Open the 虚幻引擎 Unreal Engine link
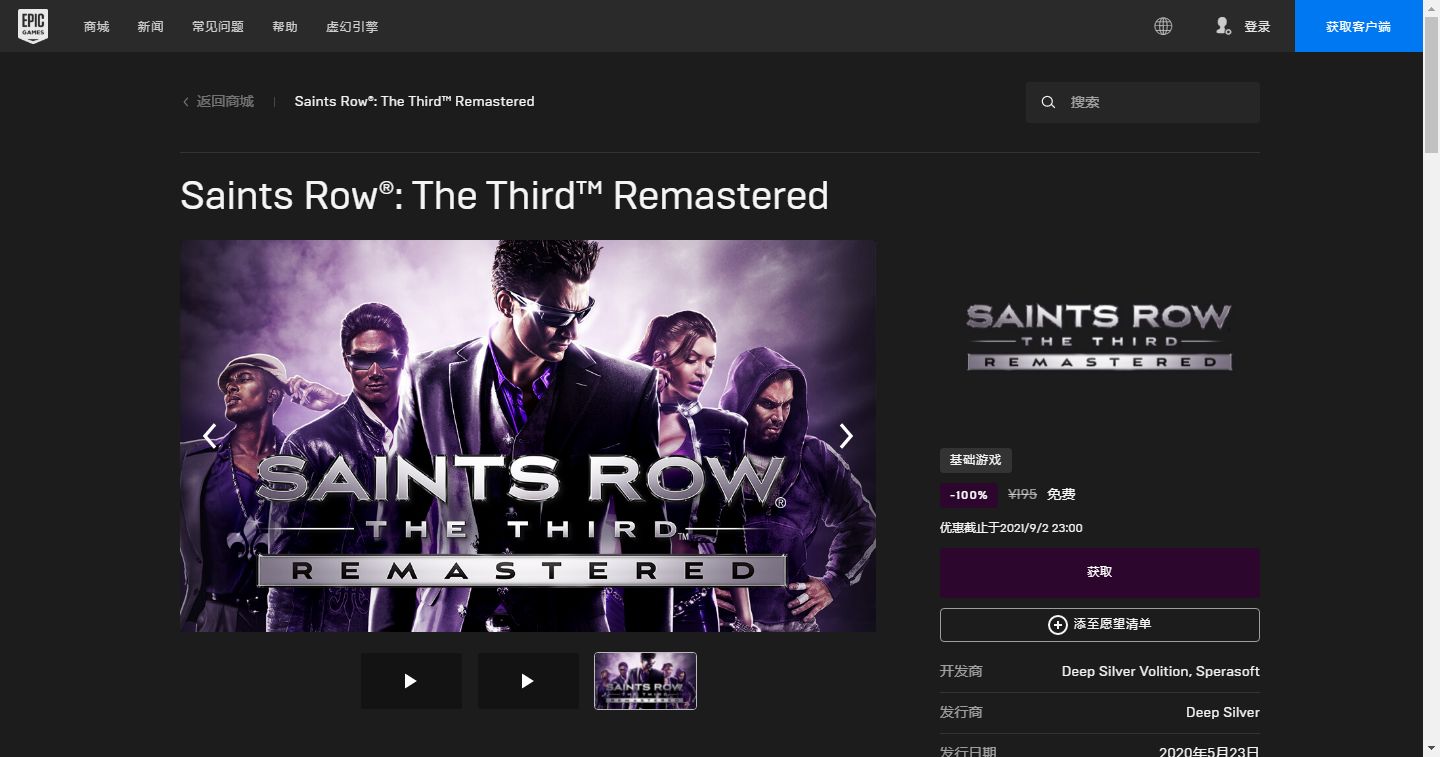 tap(352, 27)
